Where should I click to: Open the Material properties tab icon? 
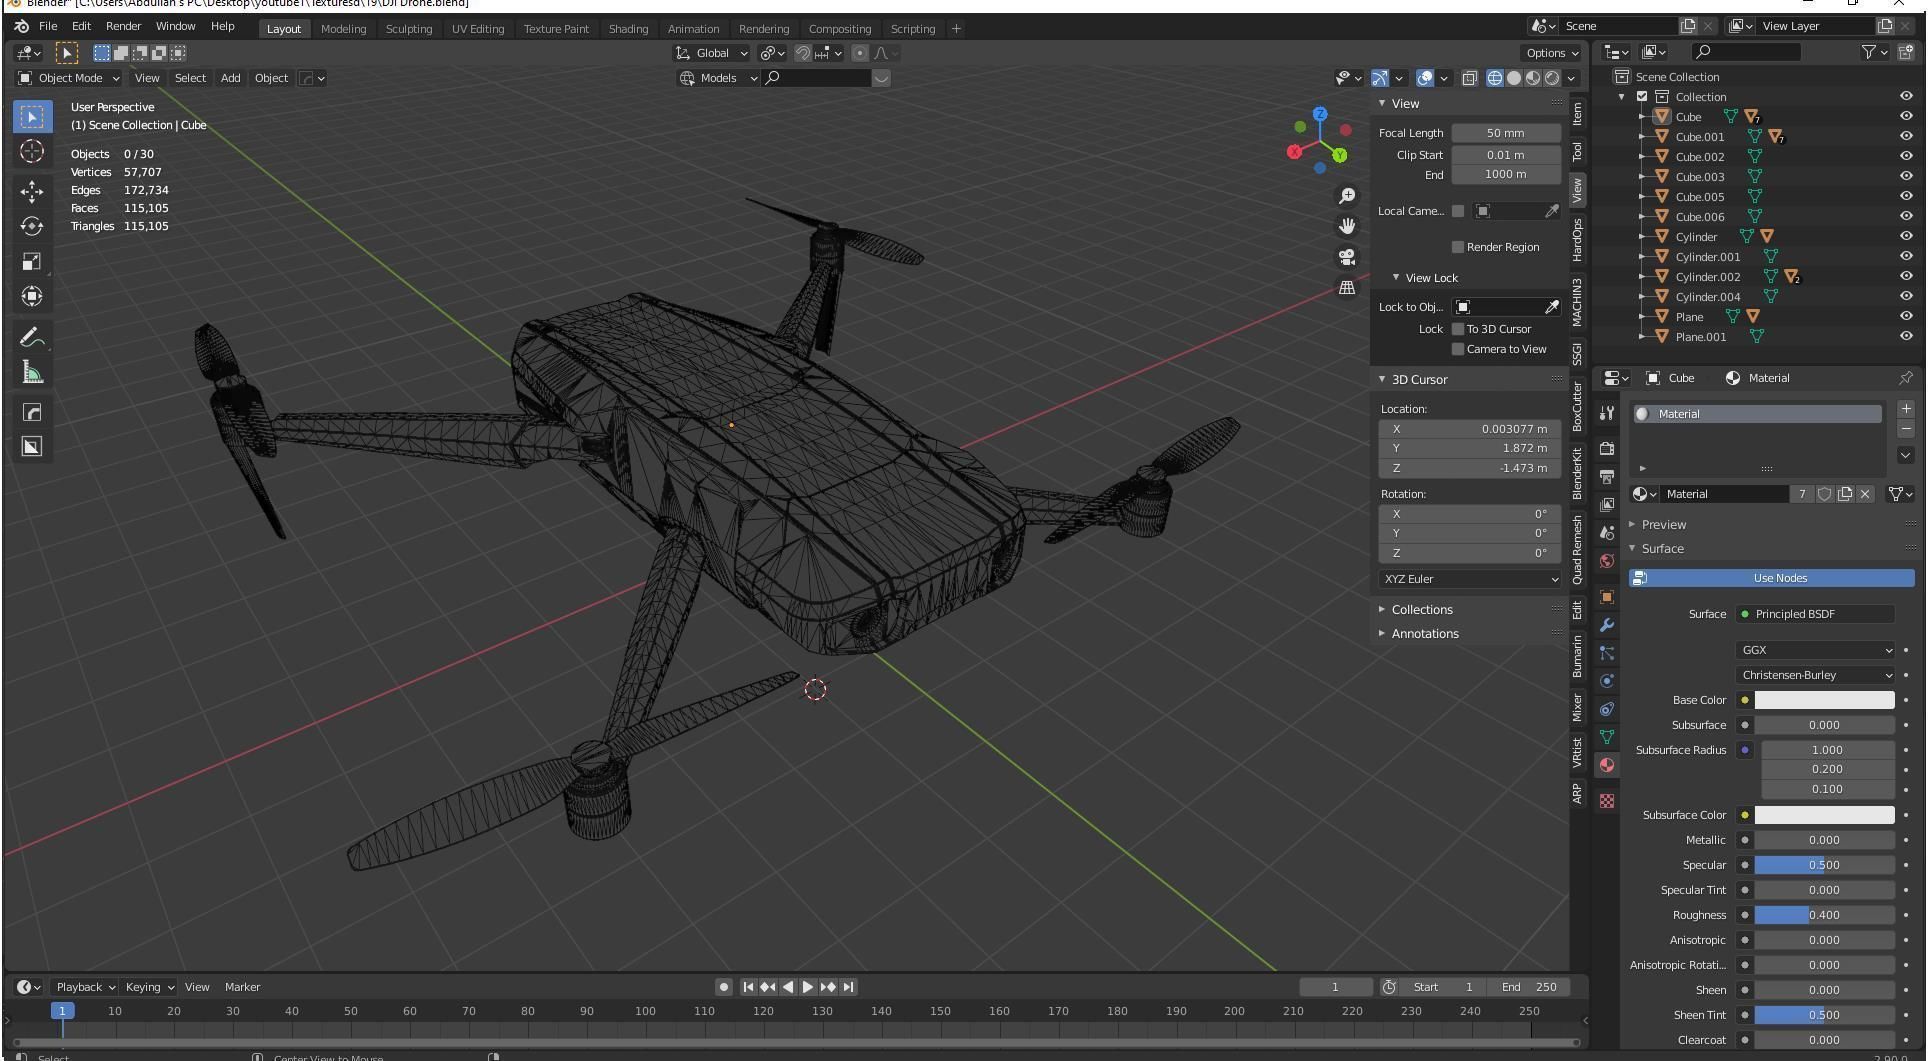point(1607,765)
